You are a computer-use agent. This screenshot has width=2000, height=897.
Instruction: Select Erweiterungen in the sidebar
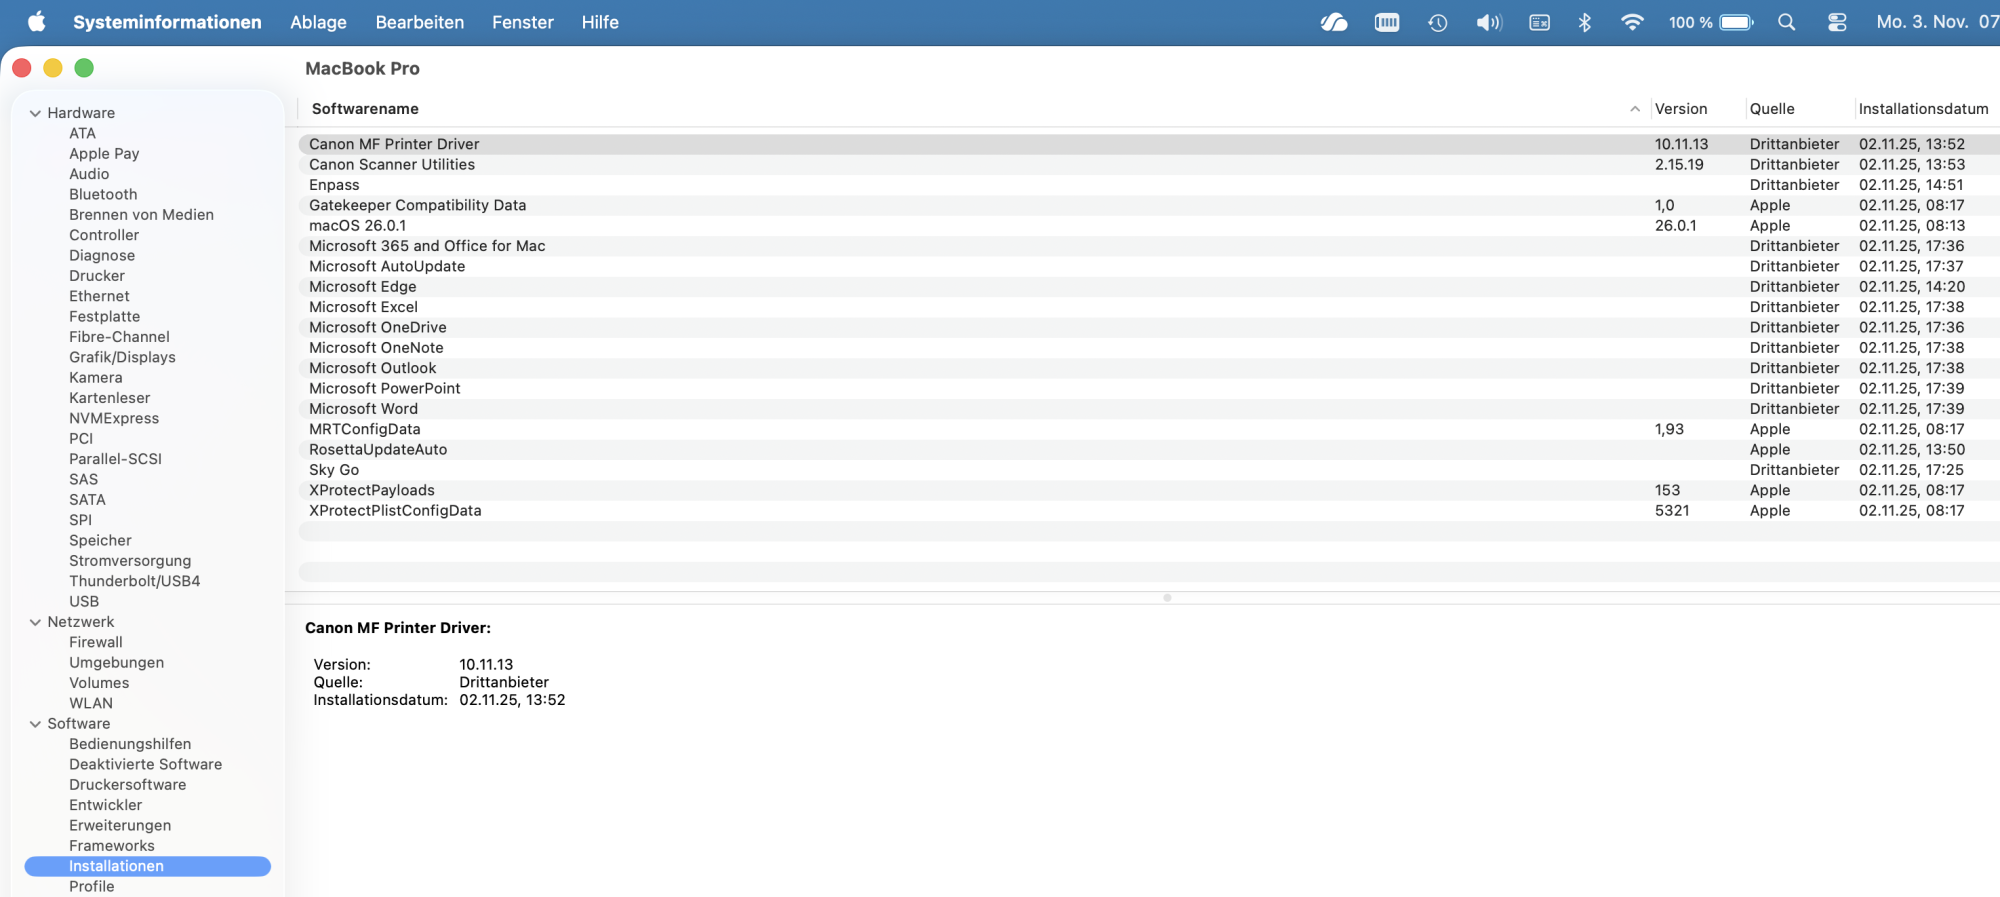(x=120, y=825)
